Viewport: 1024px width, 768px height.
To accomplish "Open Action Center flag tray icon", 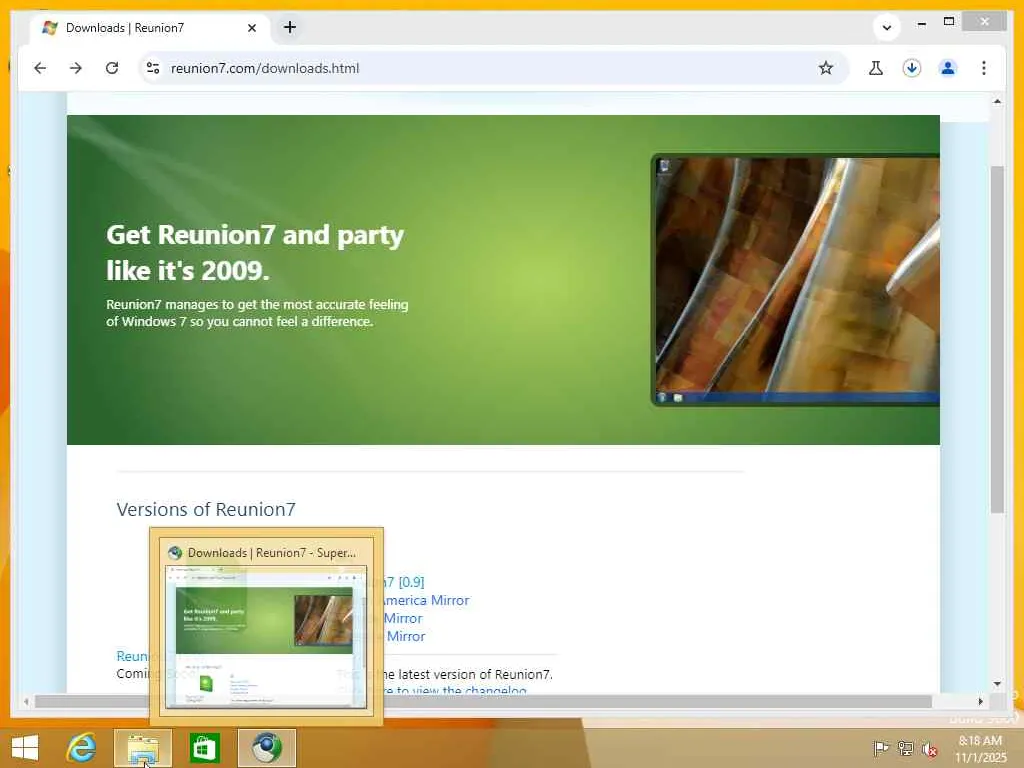I will click(x=880, y=748).
